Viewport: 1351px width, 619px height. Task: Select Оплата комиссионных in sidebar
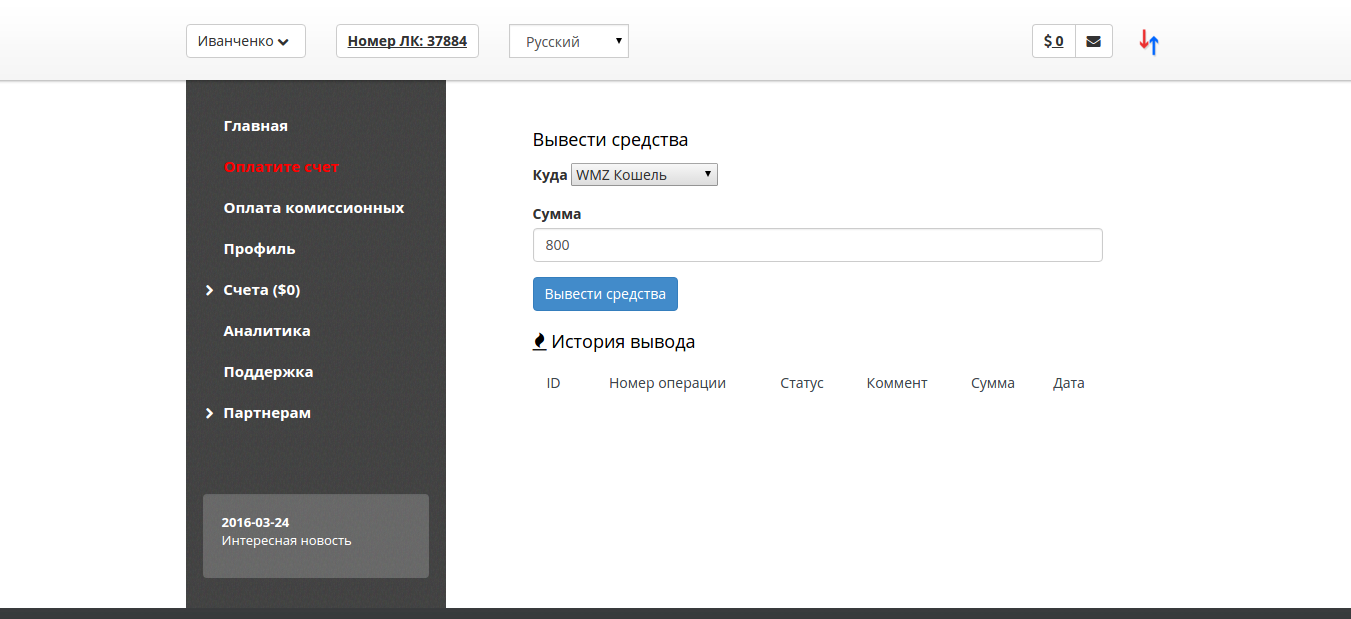click(x=313, y=208)
